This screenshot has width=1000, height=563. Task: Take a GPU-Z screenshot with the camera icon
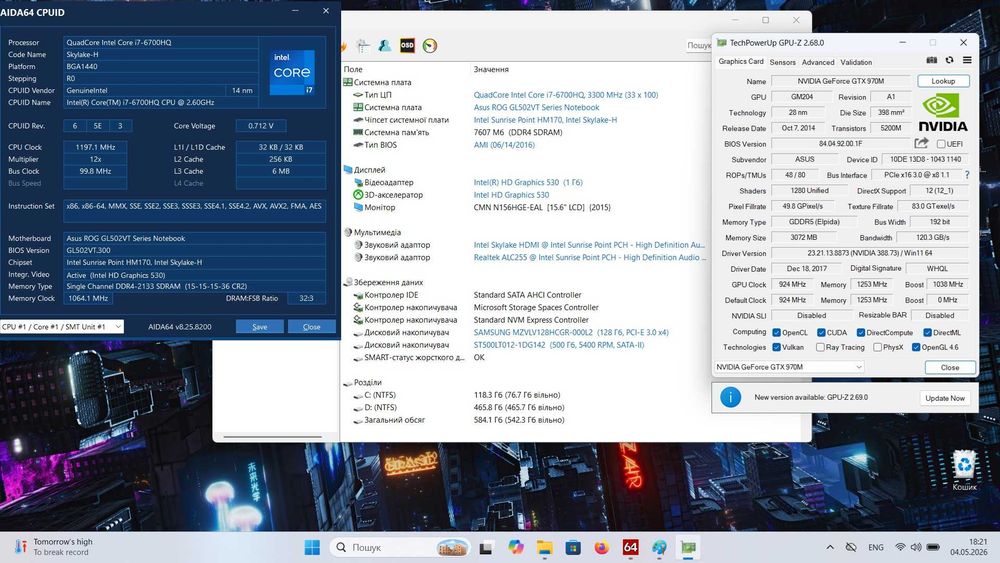coord(932,60)
